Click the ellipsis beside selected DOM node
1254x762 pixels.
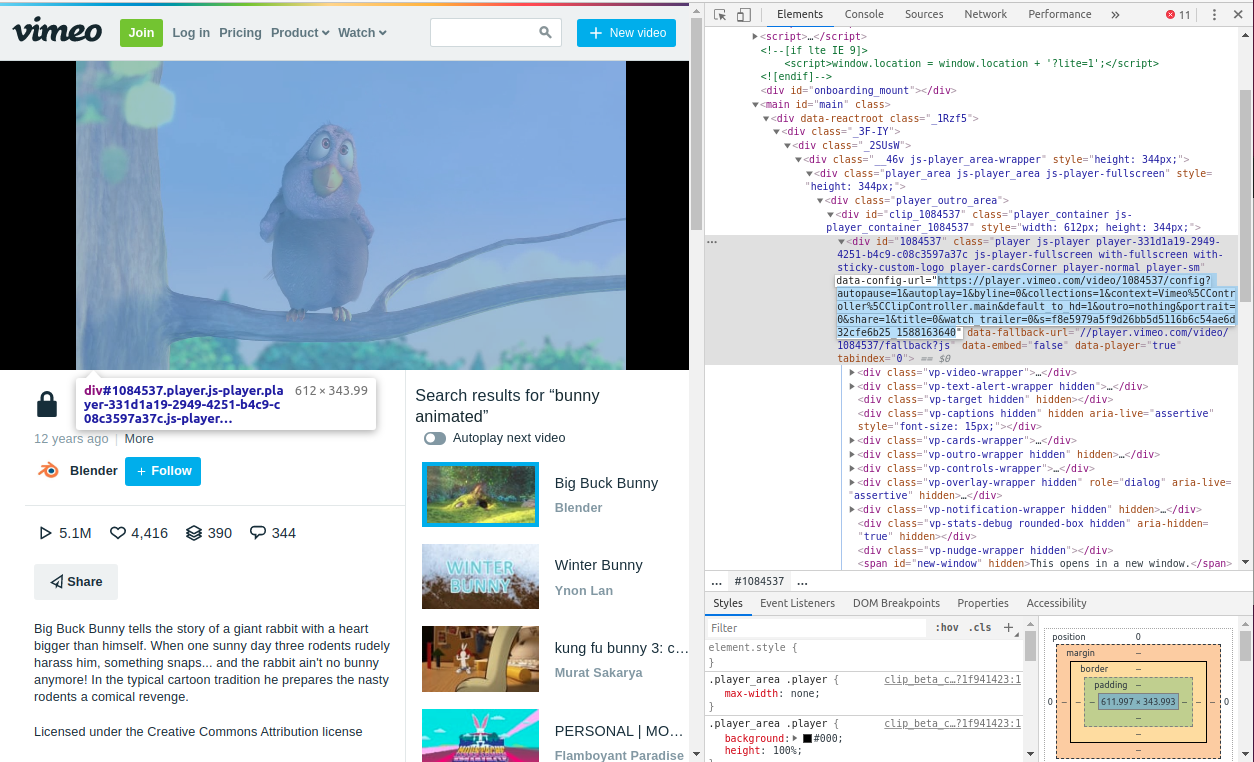(712, 241)
